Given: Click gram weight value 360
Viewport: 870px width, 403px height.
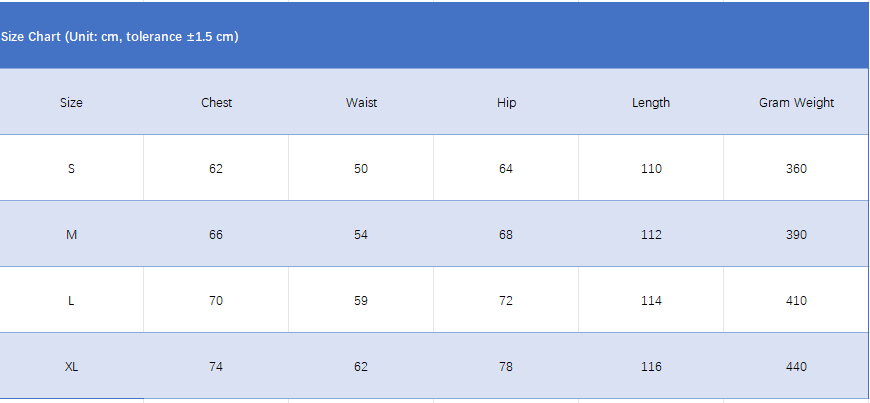Looking at the screenshot, I should pyautogui.click(x=796, y=169).
